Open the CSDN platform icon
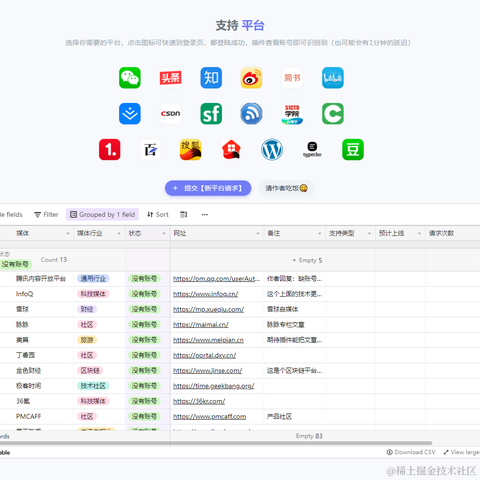Image resolution: width=480 pixels, height=480 pixels. point(170,114)
